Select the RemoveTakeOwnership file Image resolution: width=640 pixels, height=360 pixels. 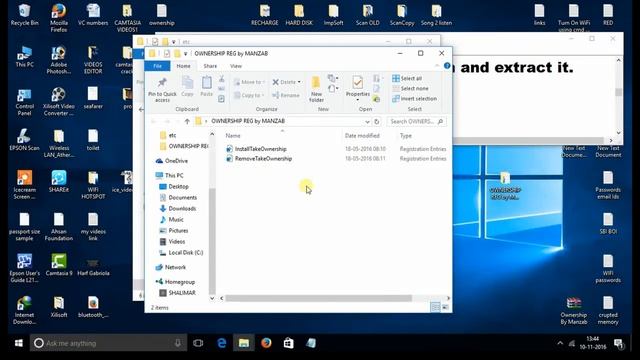(x=263, y=158)
